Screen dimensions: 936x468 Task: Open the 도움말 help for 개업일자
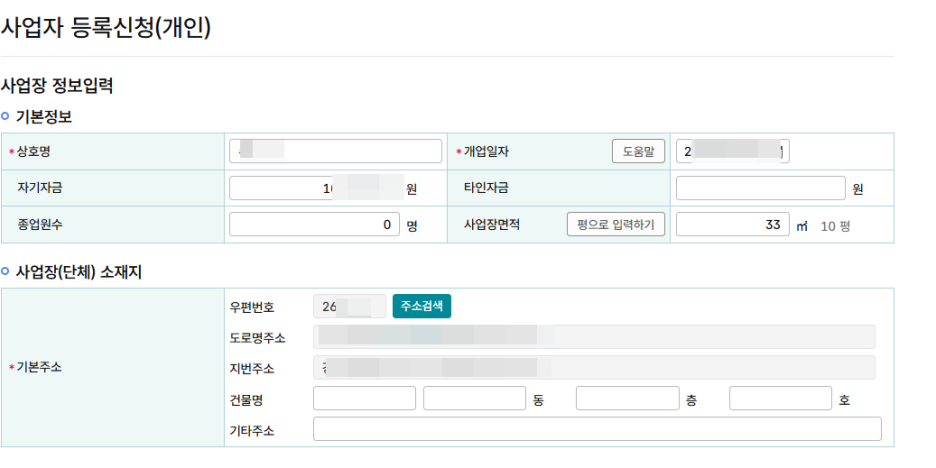click(638, 151)
